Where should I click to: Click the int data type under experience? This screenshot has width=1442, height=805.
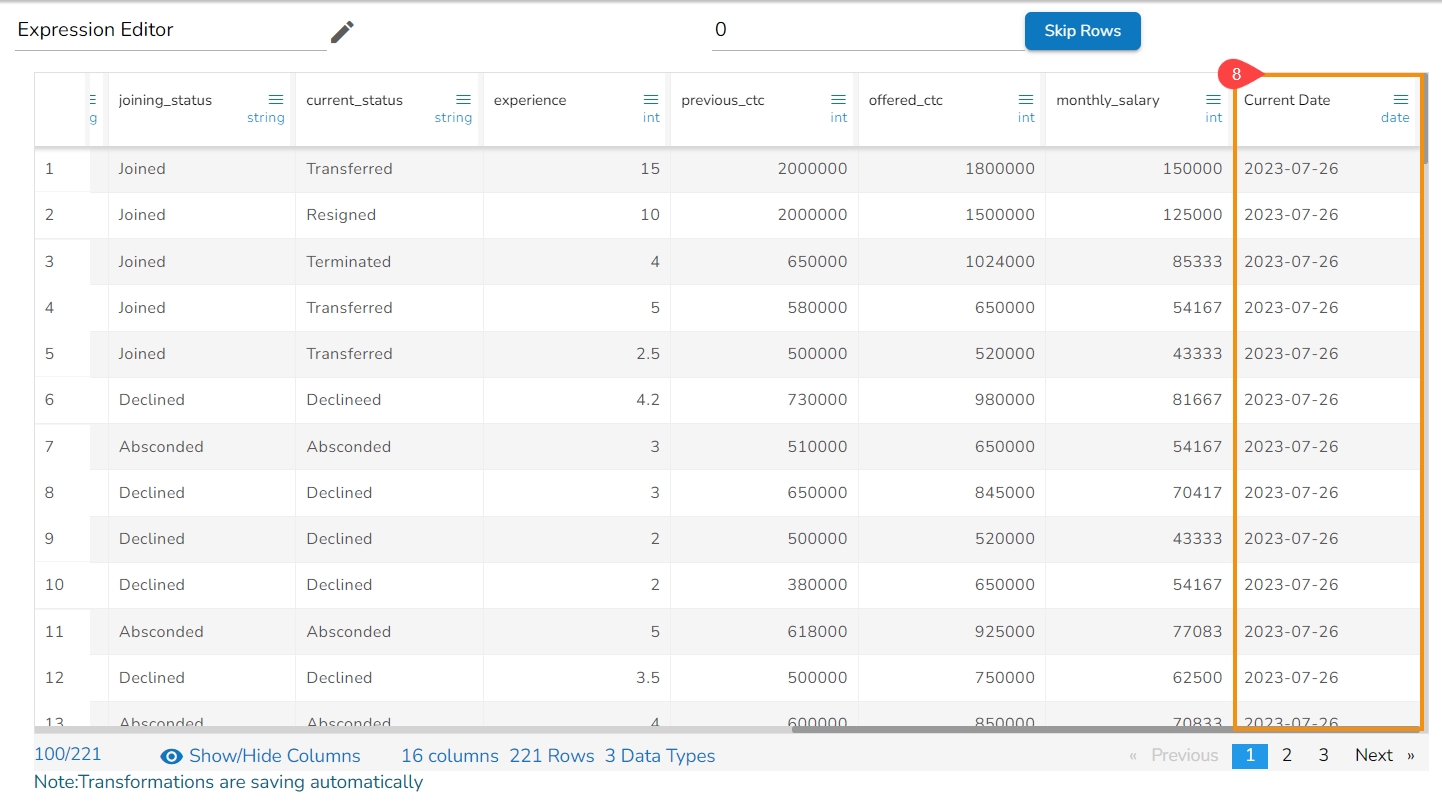pyautogui.click(x=651, y=118)
